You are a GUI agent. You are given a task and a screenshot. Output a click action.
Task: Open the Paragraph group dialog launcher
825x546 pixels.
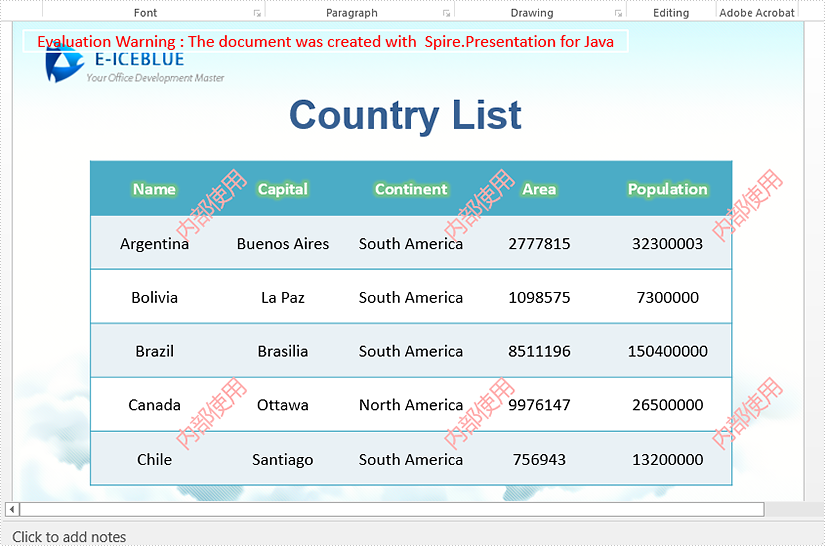[446, 13]
